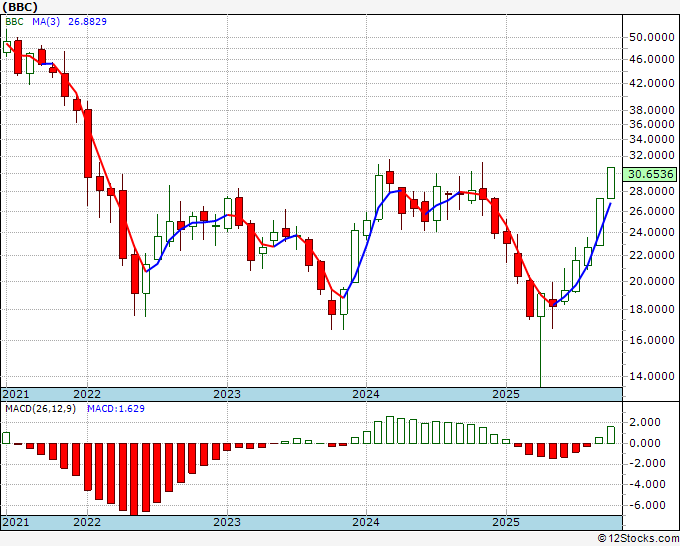Screen dimensions: 680x546
Task: Click the 18.0000 price axis label
Action: (x=651, y=309)
